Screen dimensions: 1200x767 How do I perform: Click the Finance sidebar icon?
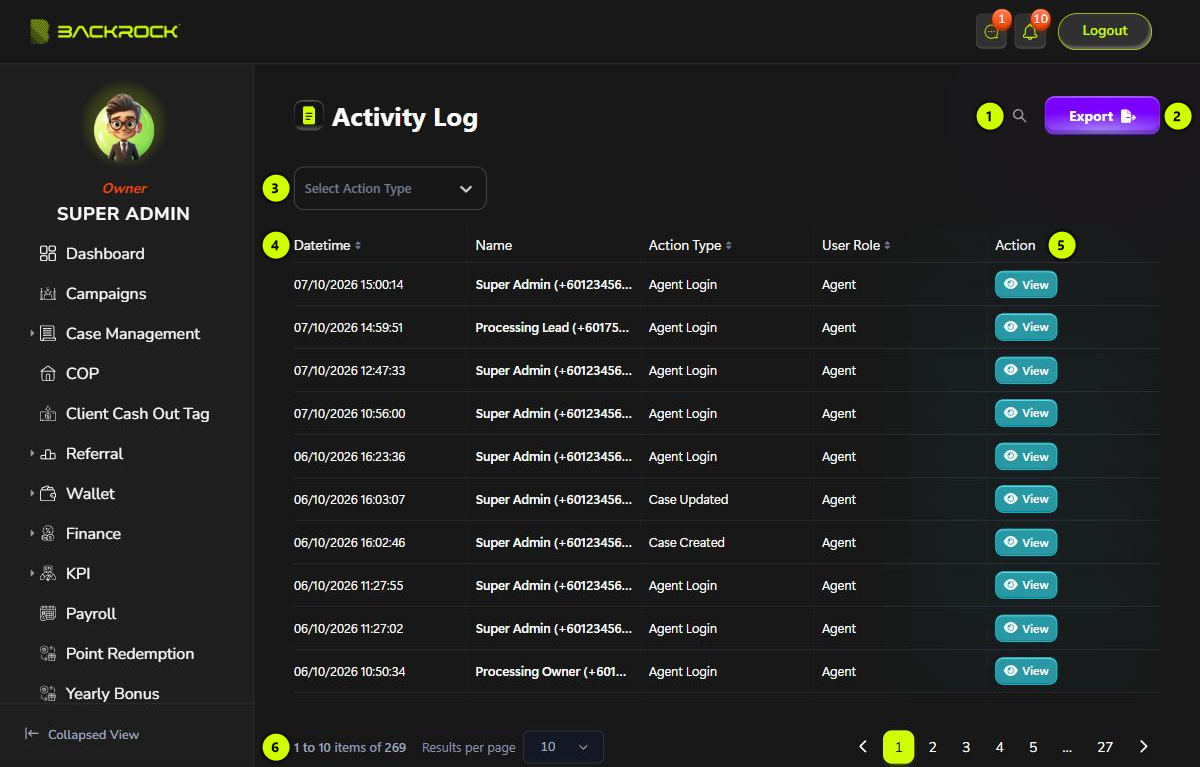point(48,534)
